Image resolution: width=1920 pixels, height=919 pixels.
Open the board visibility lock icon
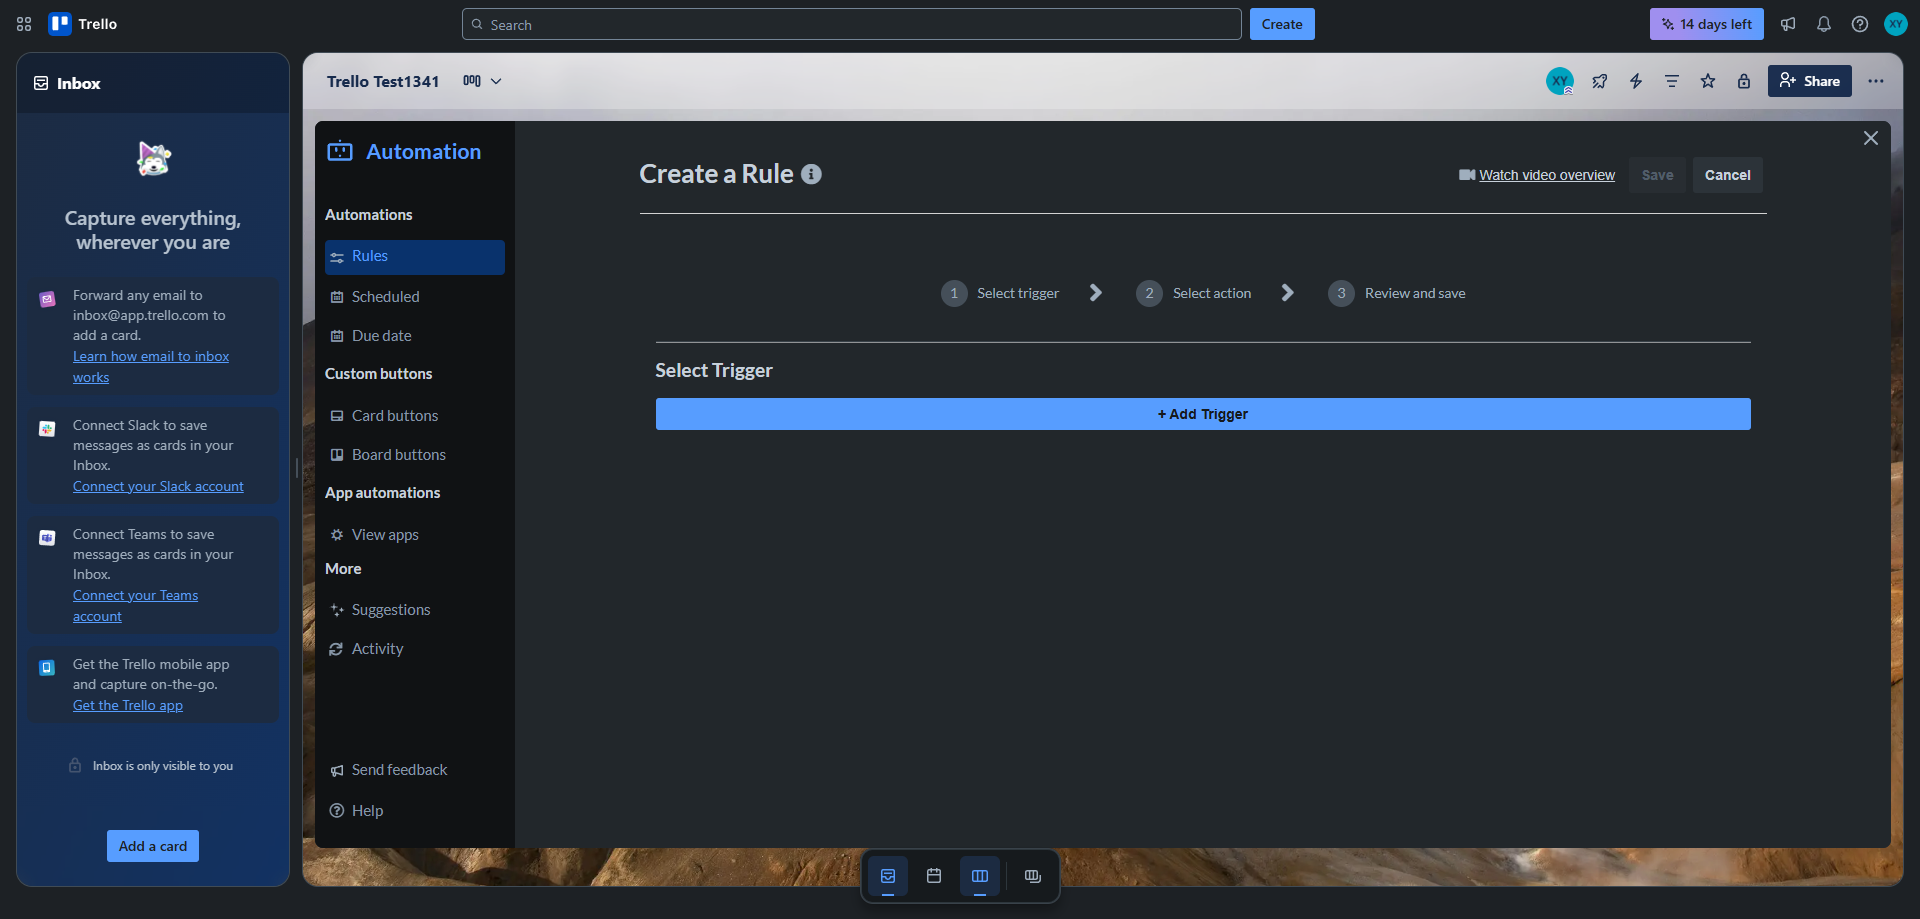[1744, 81]
